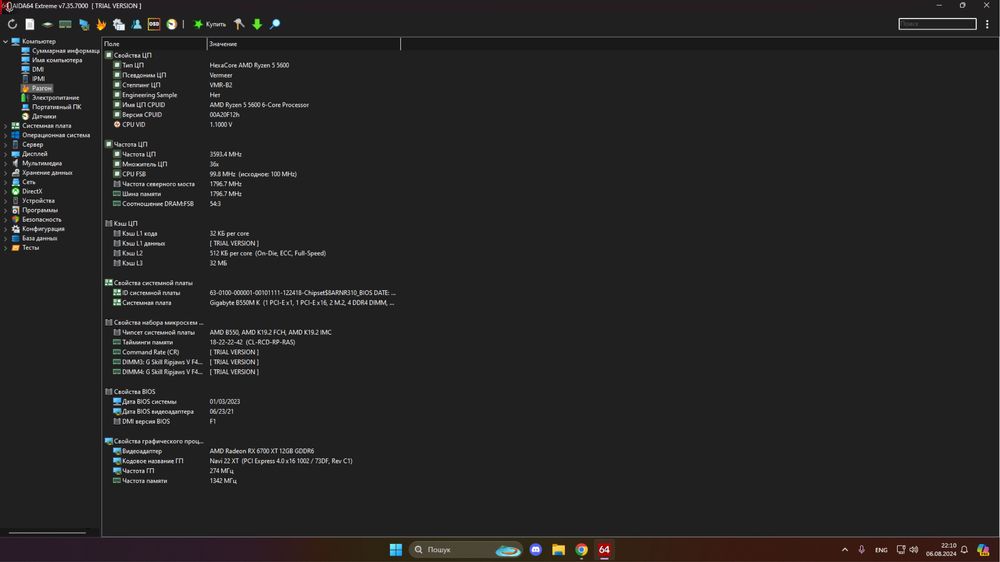Image resolution: width=1000 pixels, height=562 pixels.
Task: Click the magnifier search toolbar icon
Action: 275,24
